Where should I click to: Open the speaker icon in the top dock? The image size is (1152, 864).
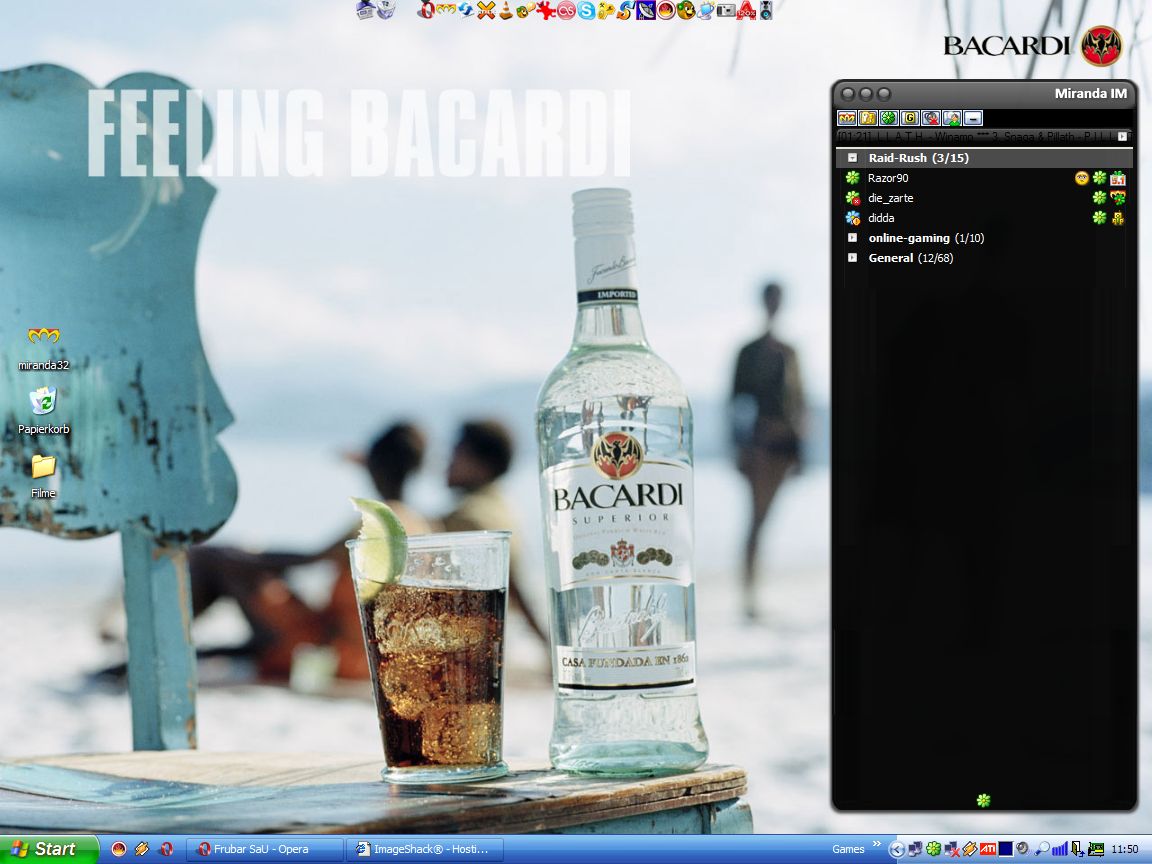click(x=766, y=10)
